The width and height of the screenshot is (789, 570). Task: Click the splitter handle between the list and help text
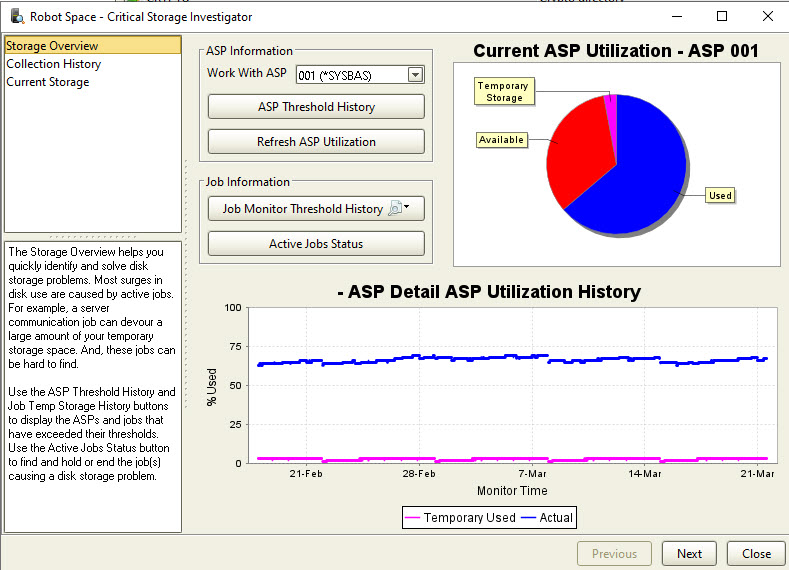(93, 236)
